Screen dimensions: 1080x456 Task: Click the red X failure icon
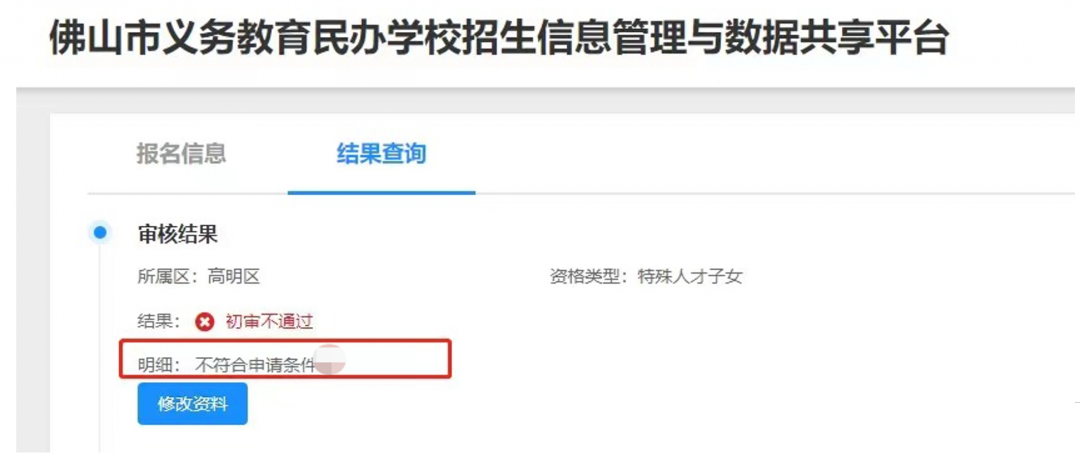205,322
